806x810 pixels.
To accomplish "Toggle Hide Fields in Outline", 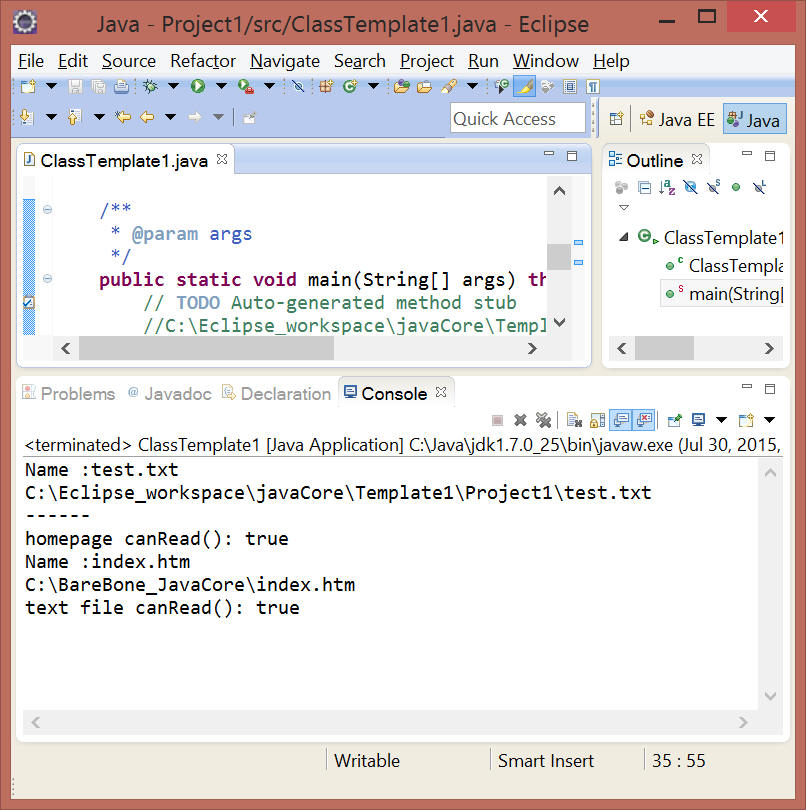I will pos(690,187).
